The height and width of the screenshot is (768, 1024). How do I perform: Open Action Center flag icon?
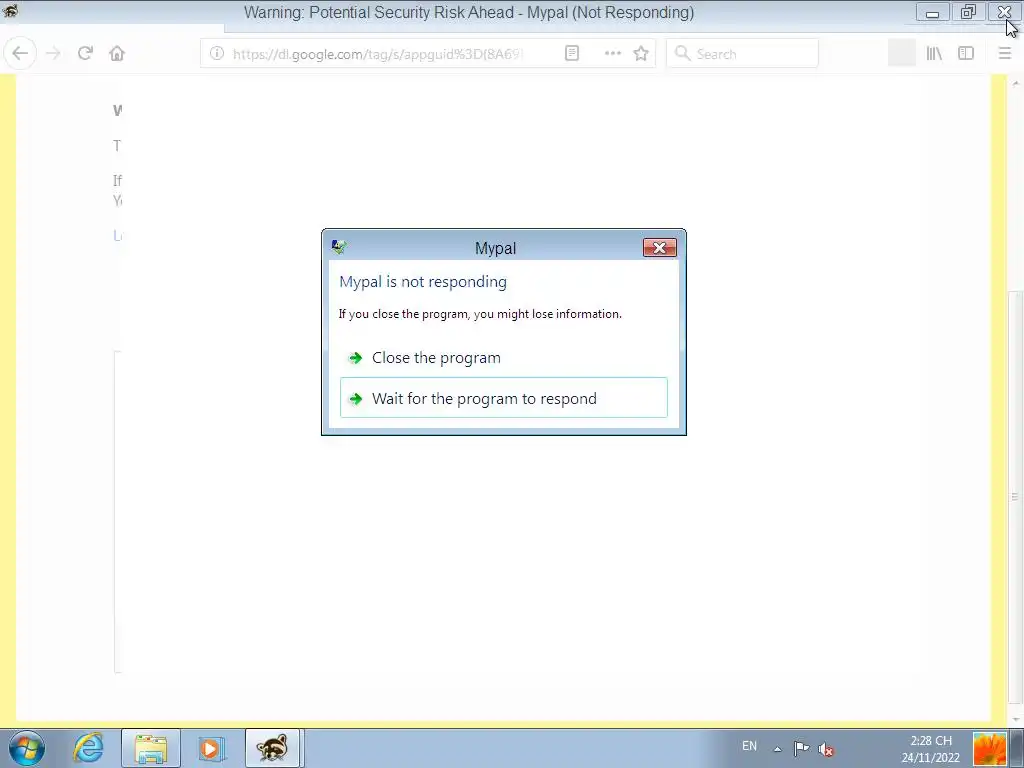pyautogui.click(x=801, y=748)
